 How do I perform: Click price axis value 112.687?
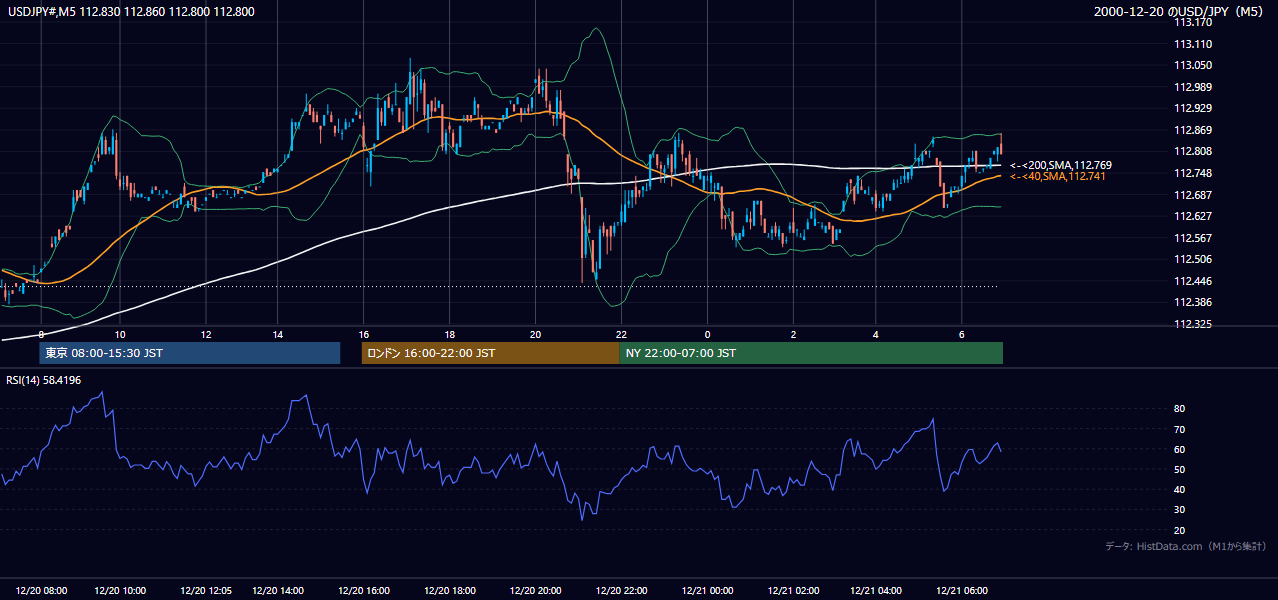[x=1193, y=194]
